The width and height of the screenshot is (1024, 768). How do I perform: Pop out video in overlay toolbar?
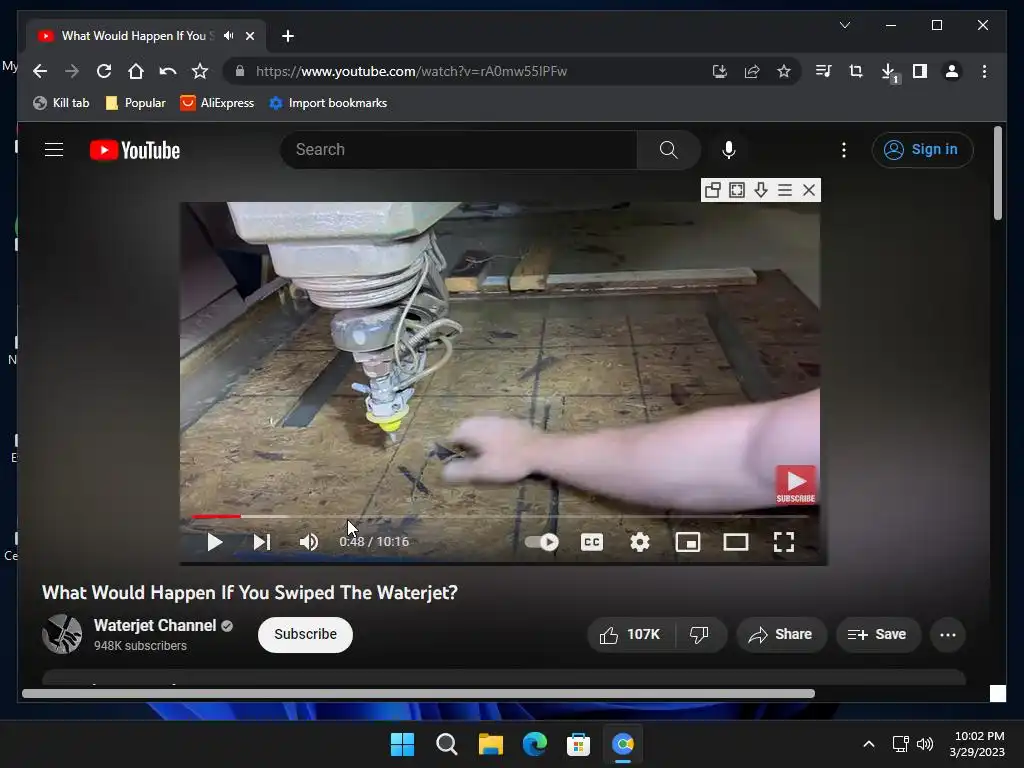pyautogui.click(x=712, y=190)
